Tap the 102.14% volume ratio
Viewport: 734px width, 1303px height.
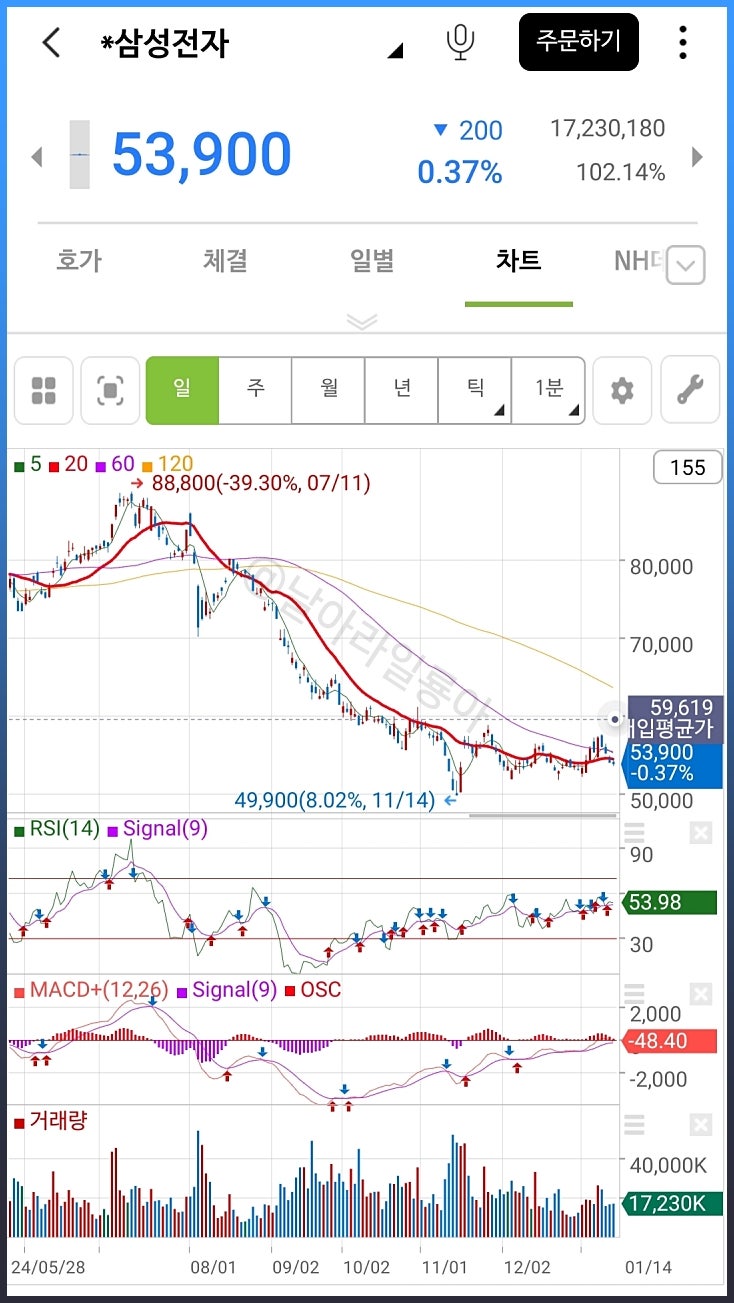(x=620, y=173)
